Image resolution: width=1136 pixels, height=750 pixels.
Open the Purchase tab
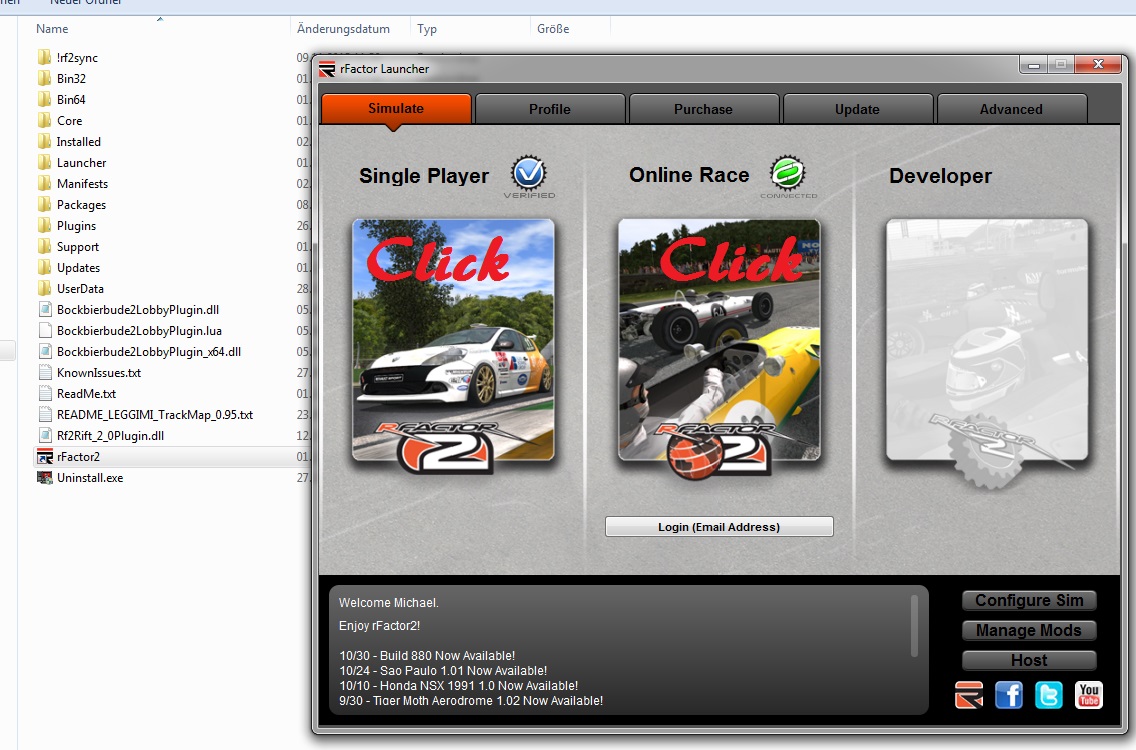coord(703,109)
